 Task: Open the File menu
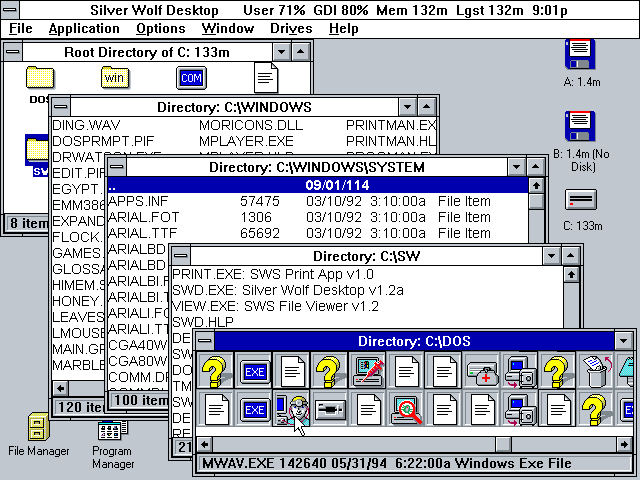tap(20, 29)
